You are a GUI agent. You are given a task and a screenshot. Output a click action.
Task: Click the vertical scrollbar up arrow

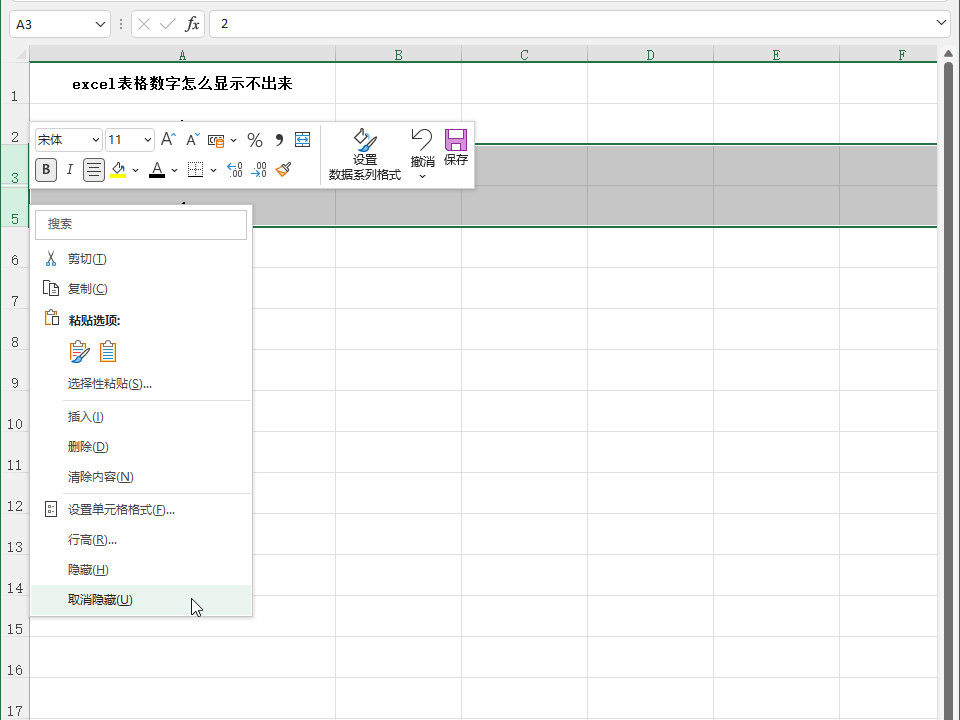coord(948,54)
